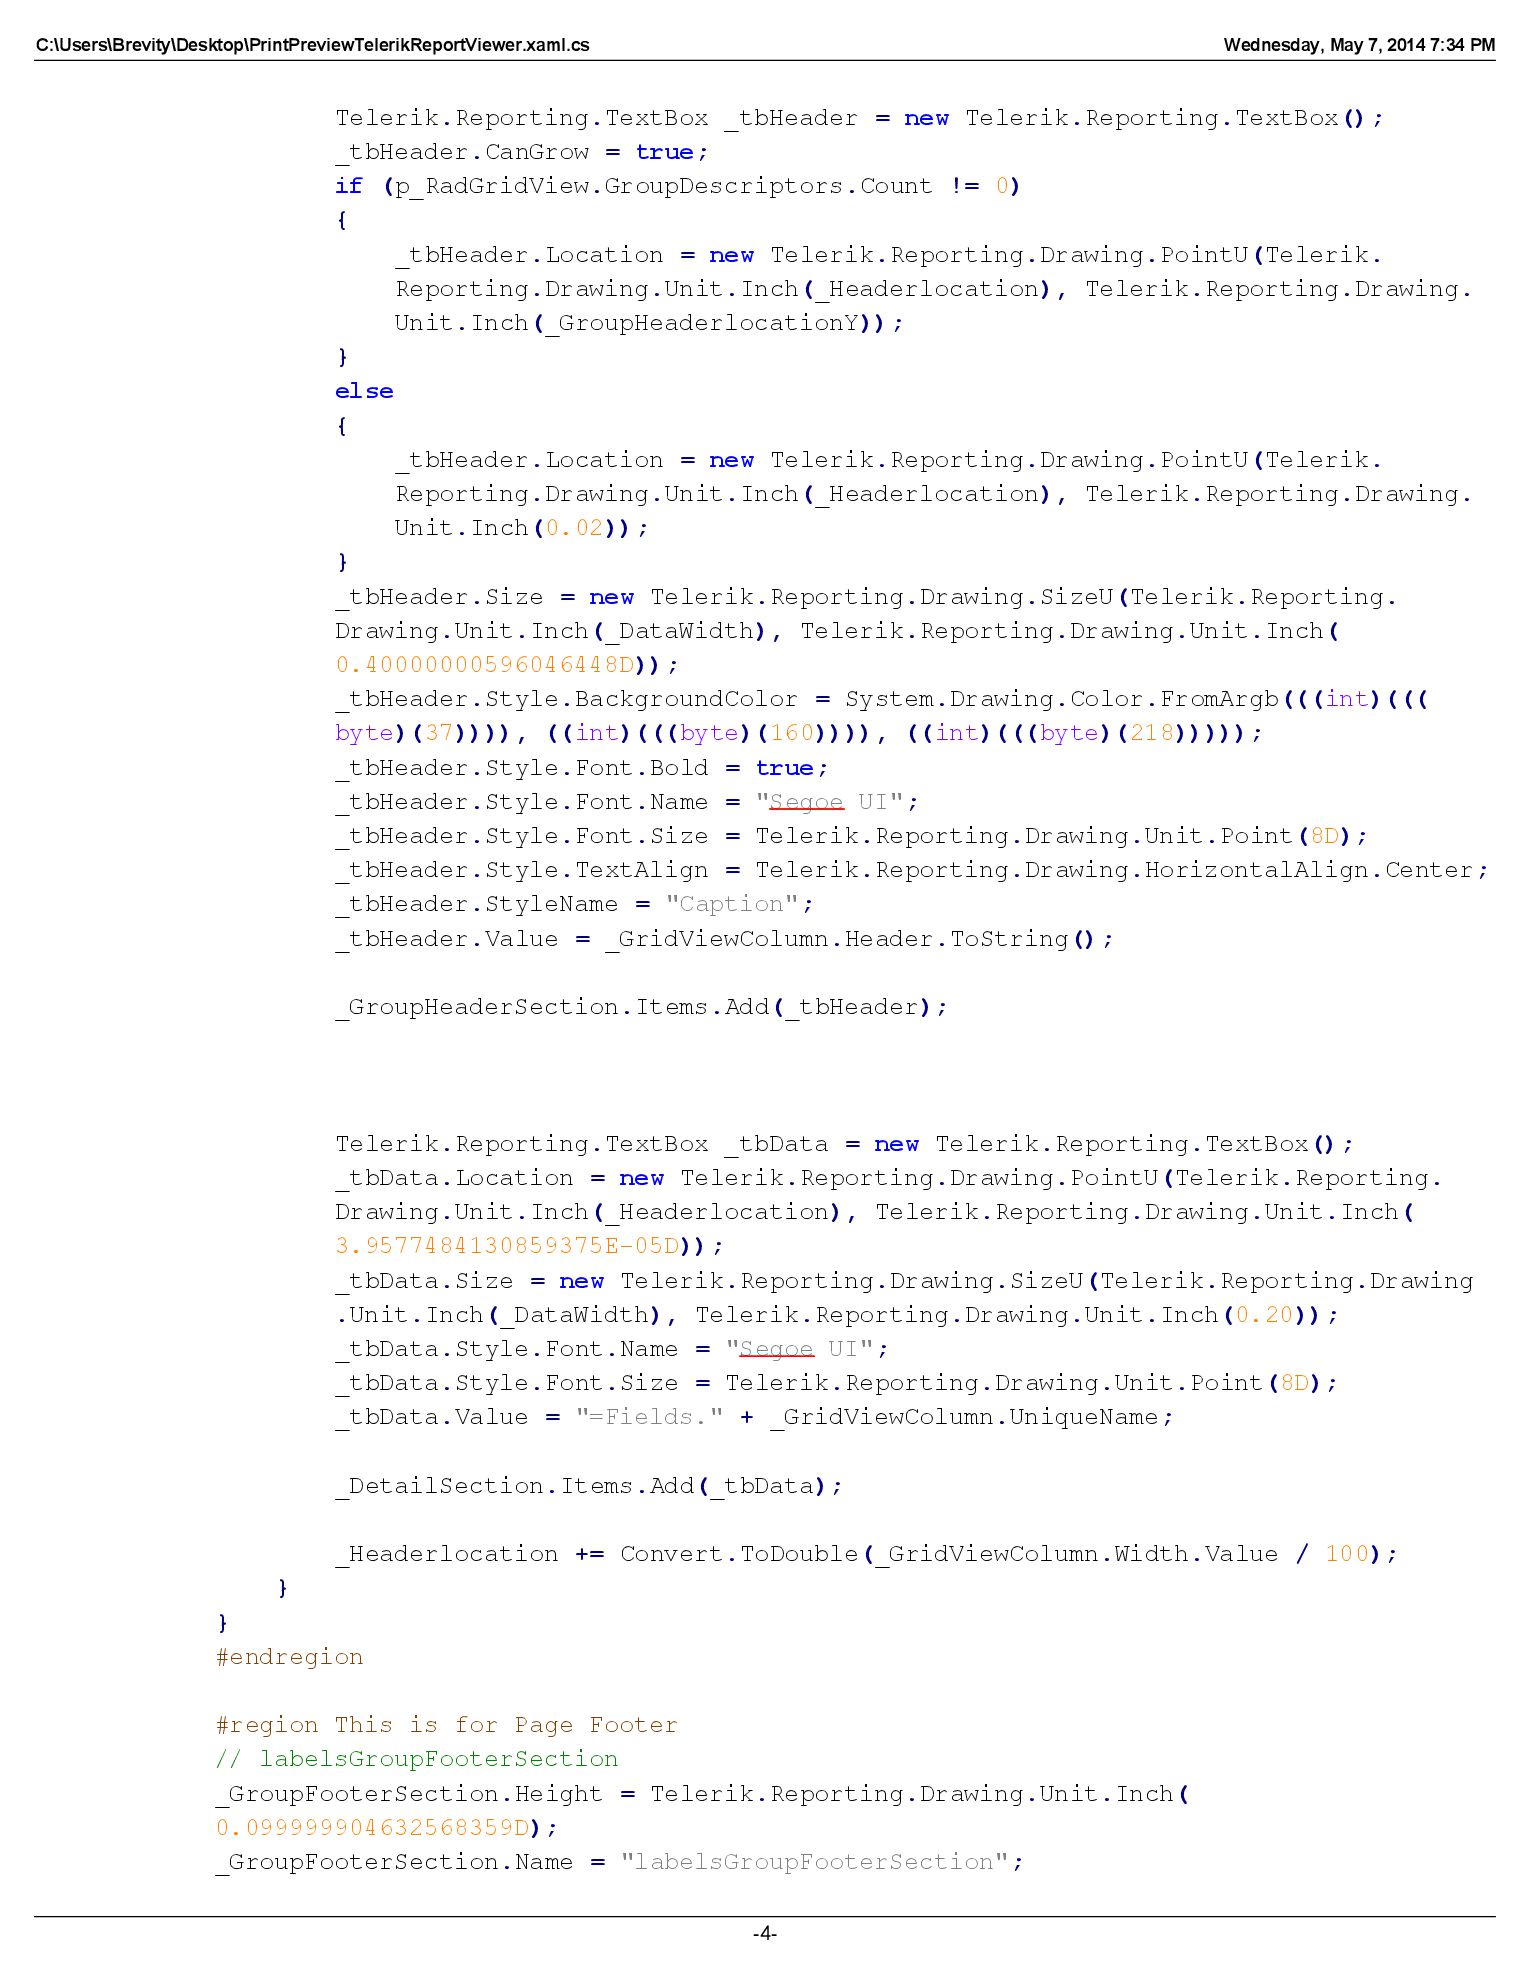This screenshot has height=1980, width=1530.
Task: Click the line starting '_tbHeader.Size = new'
Action: (866, 597)
